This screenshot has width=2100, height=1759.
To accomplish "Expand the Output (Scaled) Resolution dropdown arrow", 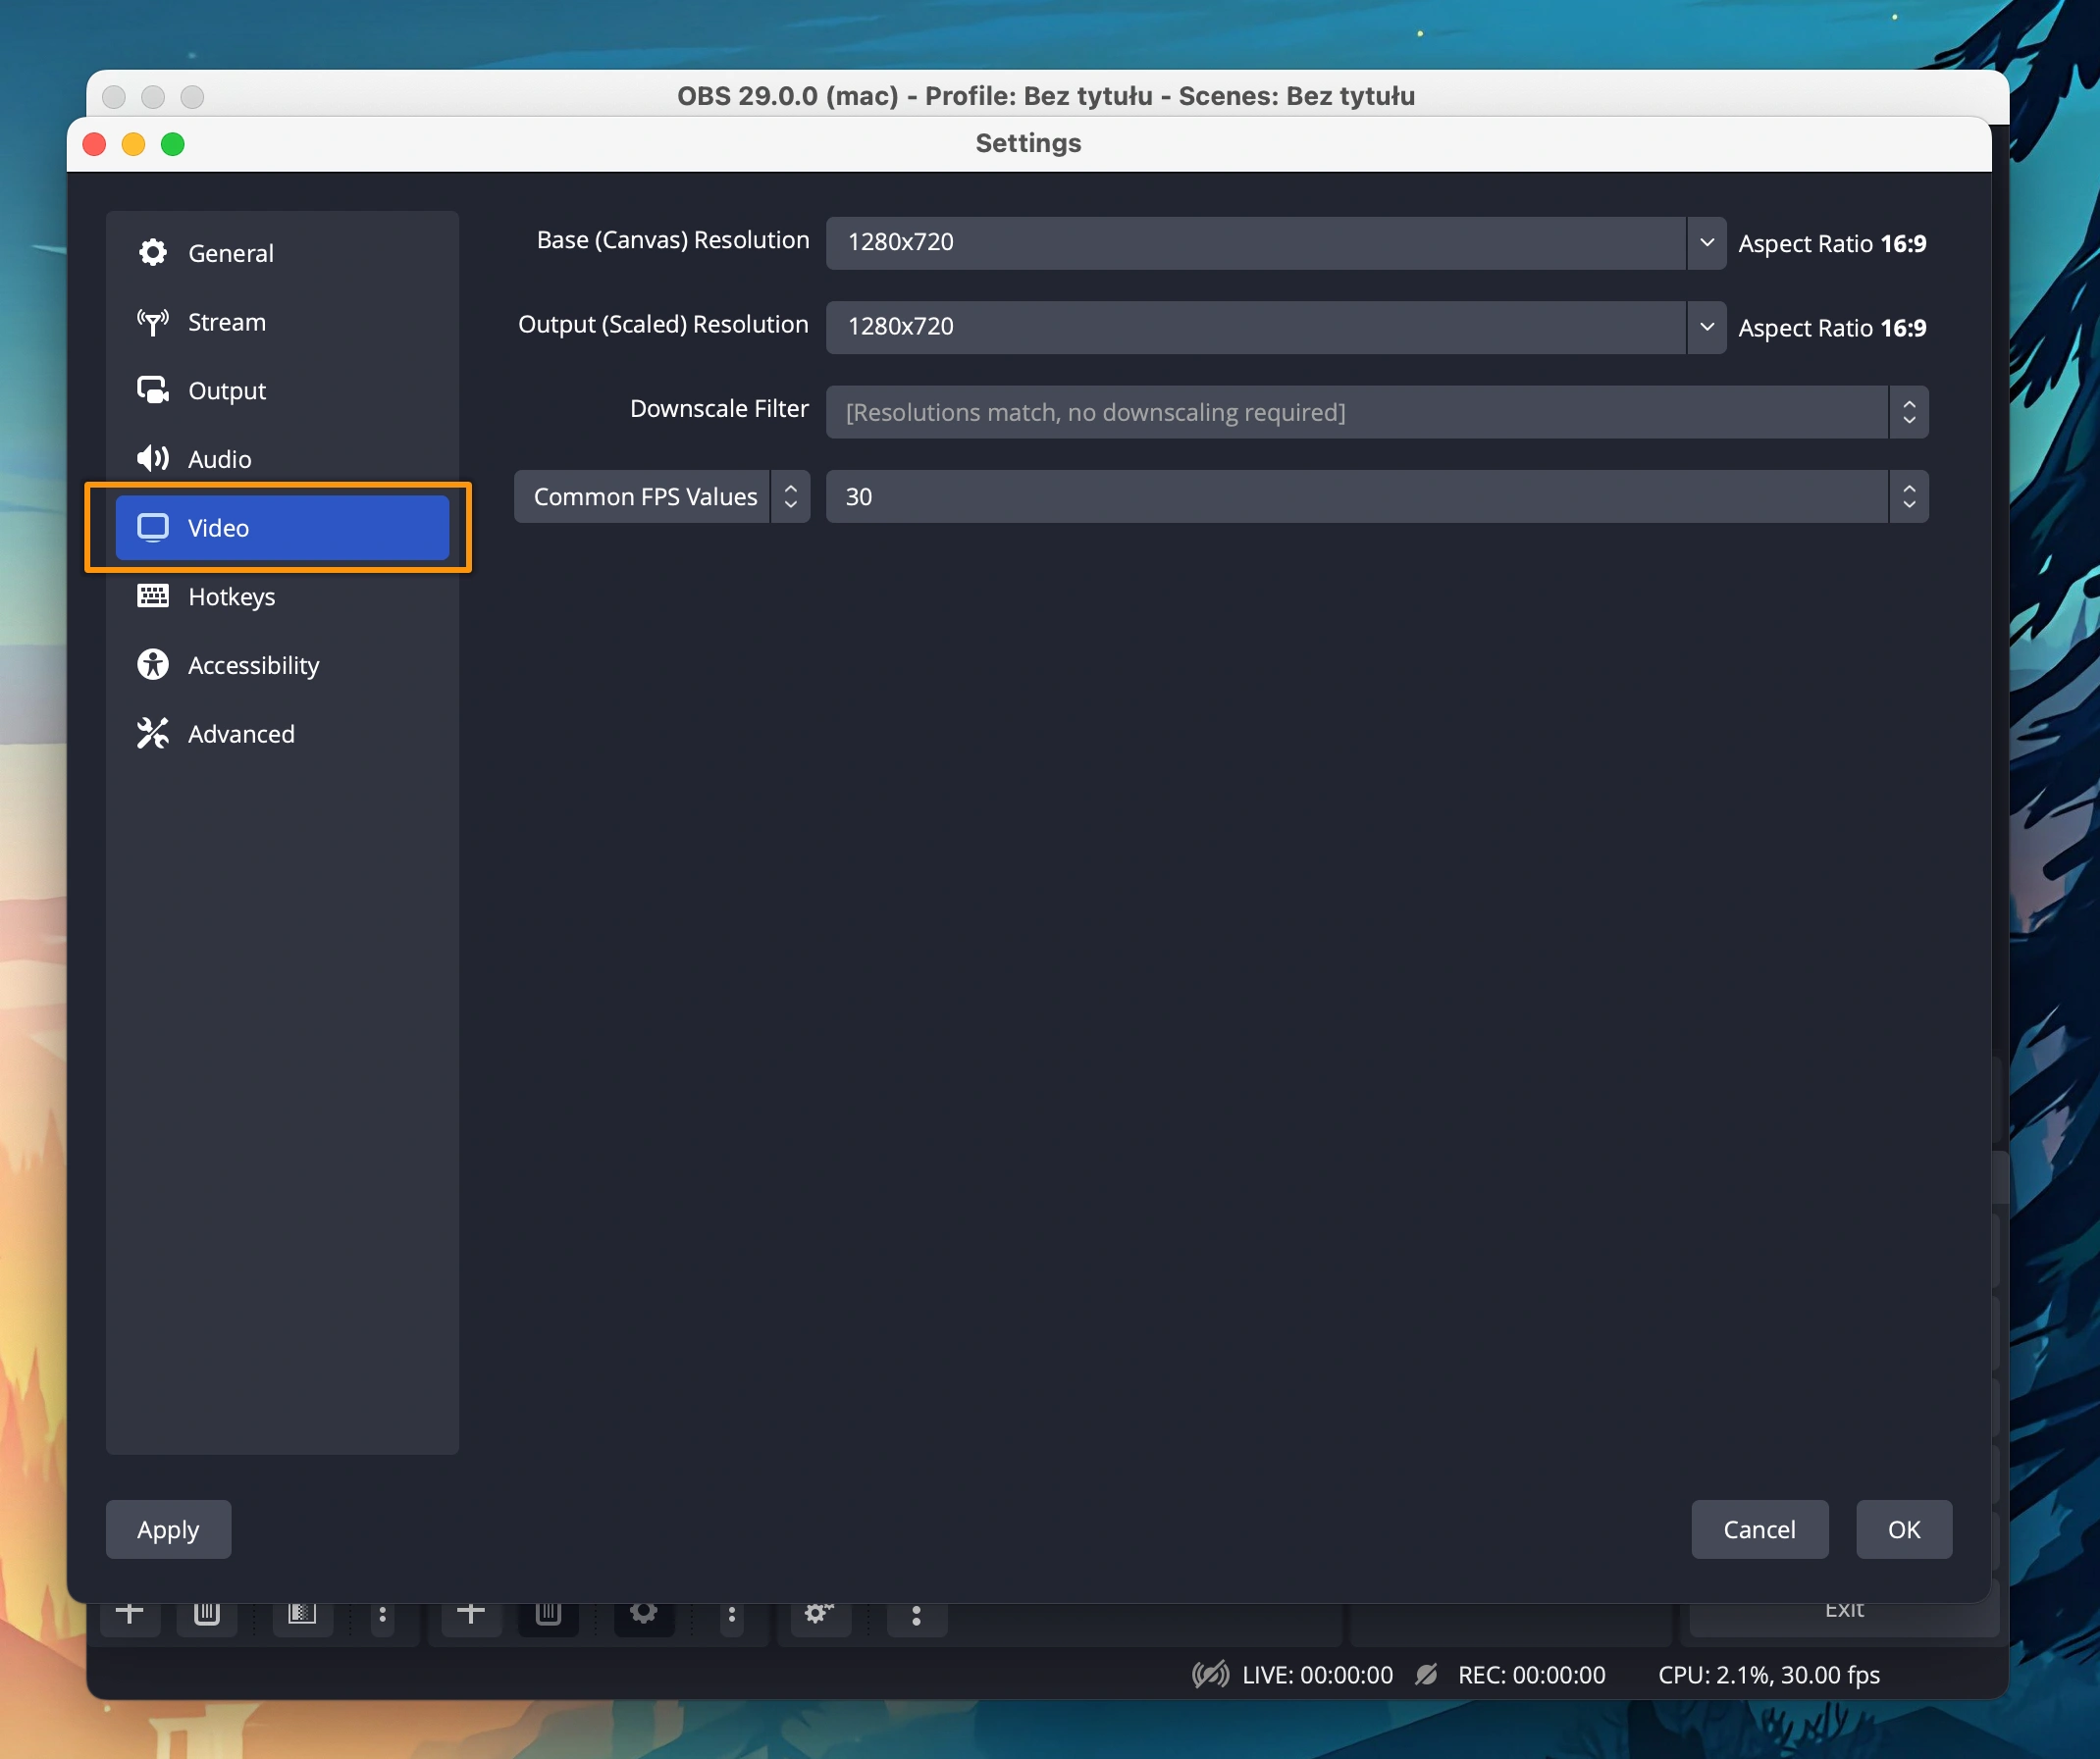I will click(1706, 327).
